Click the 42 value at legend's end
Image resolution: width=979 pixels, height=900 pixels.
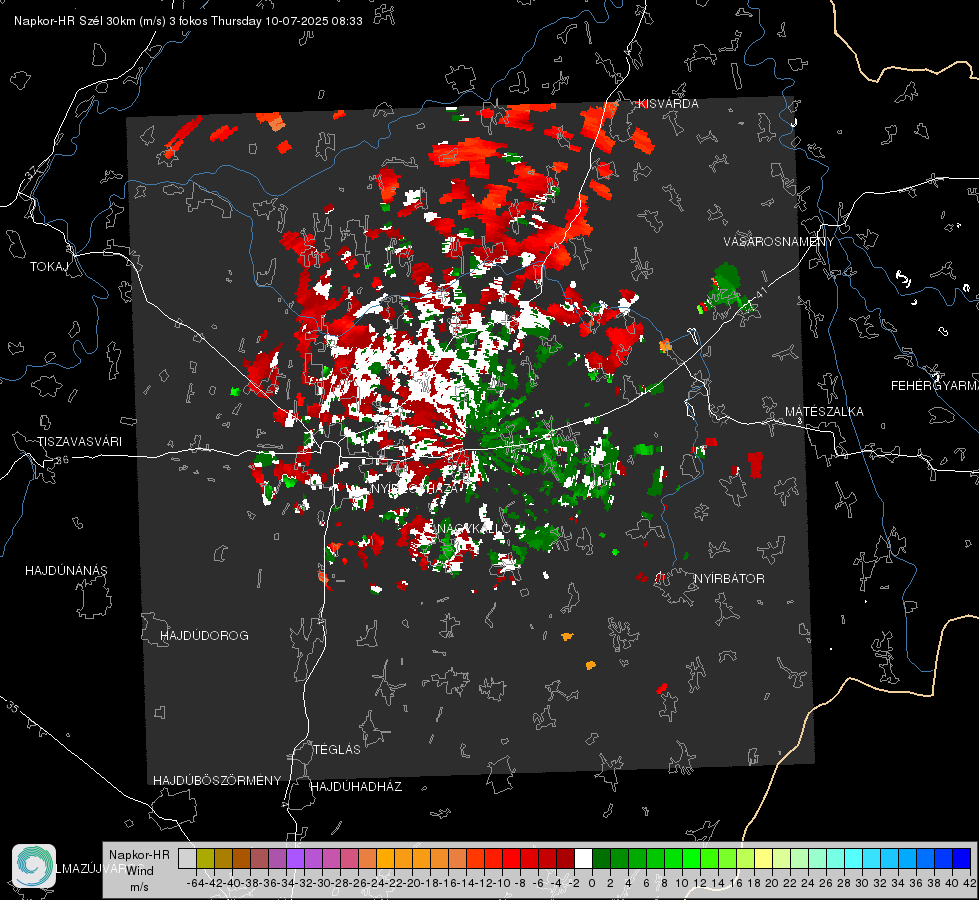point(970,883)
